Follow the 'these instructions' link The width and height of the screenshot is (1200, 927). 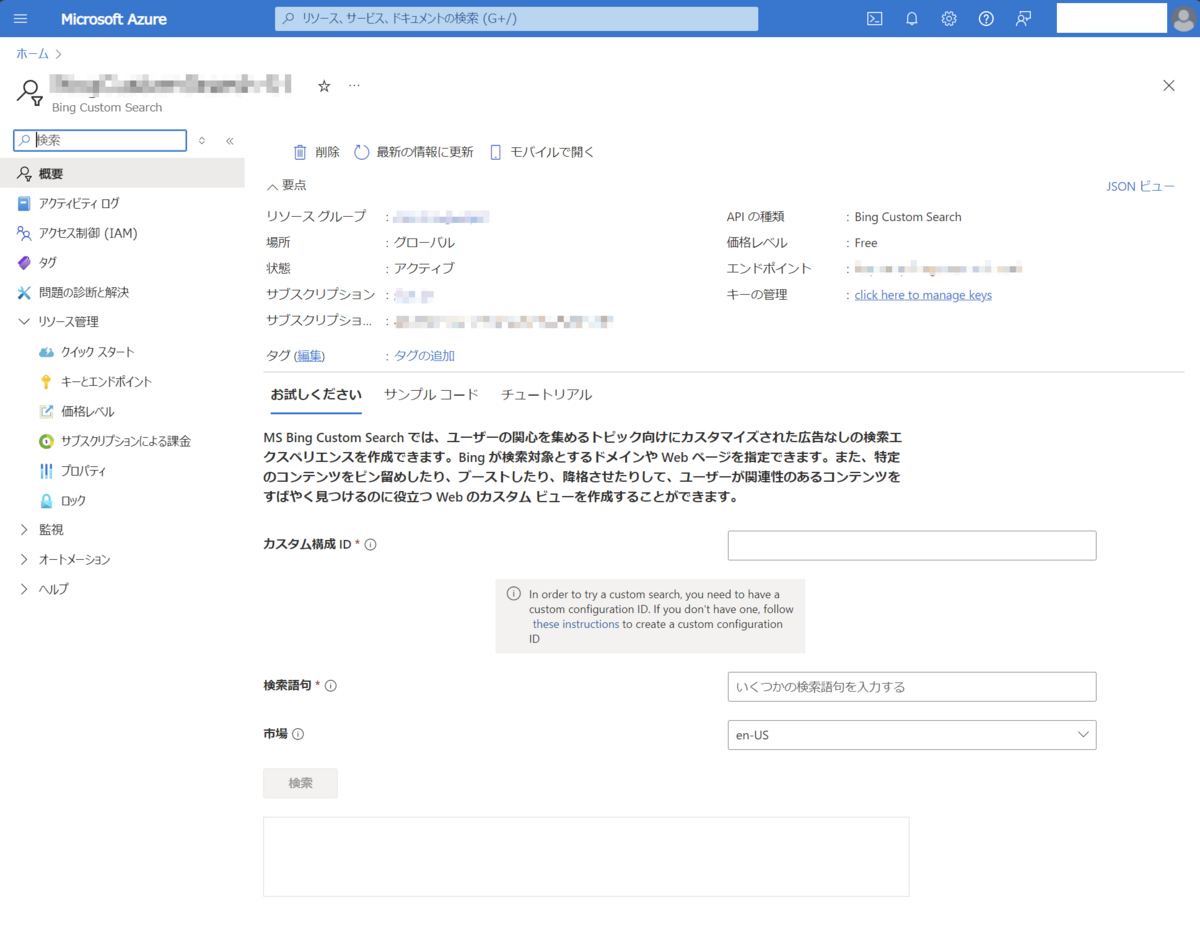tap(575, 624)
